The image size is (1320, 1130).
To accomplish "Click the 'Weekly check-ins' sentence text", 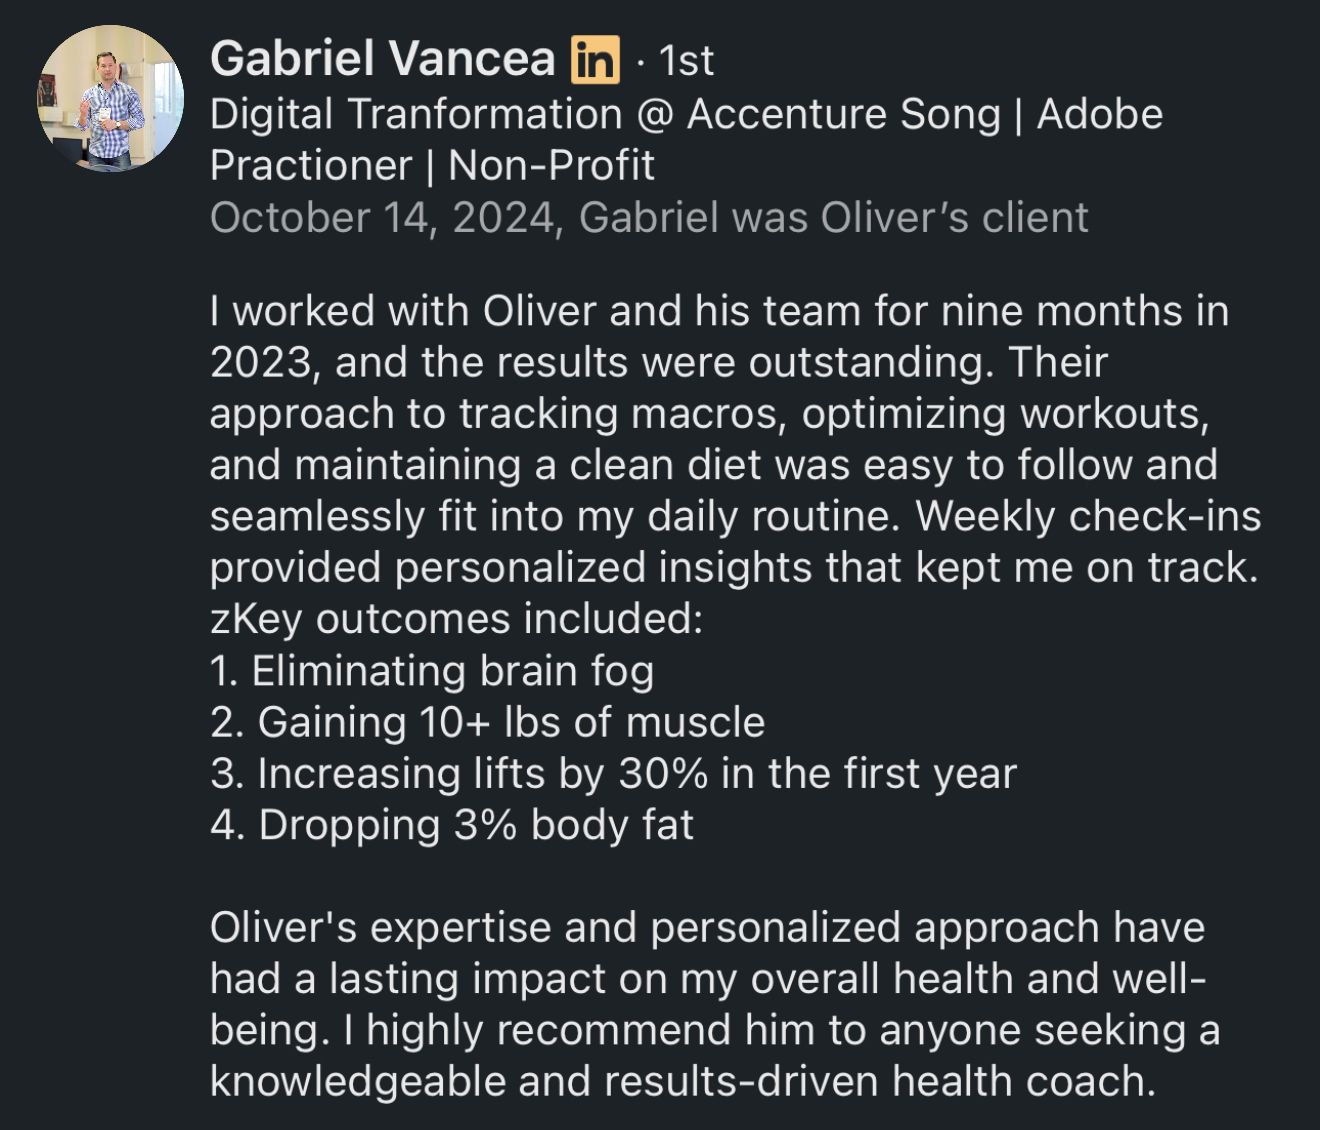I will point(1088,517).
